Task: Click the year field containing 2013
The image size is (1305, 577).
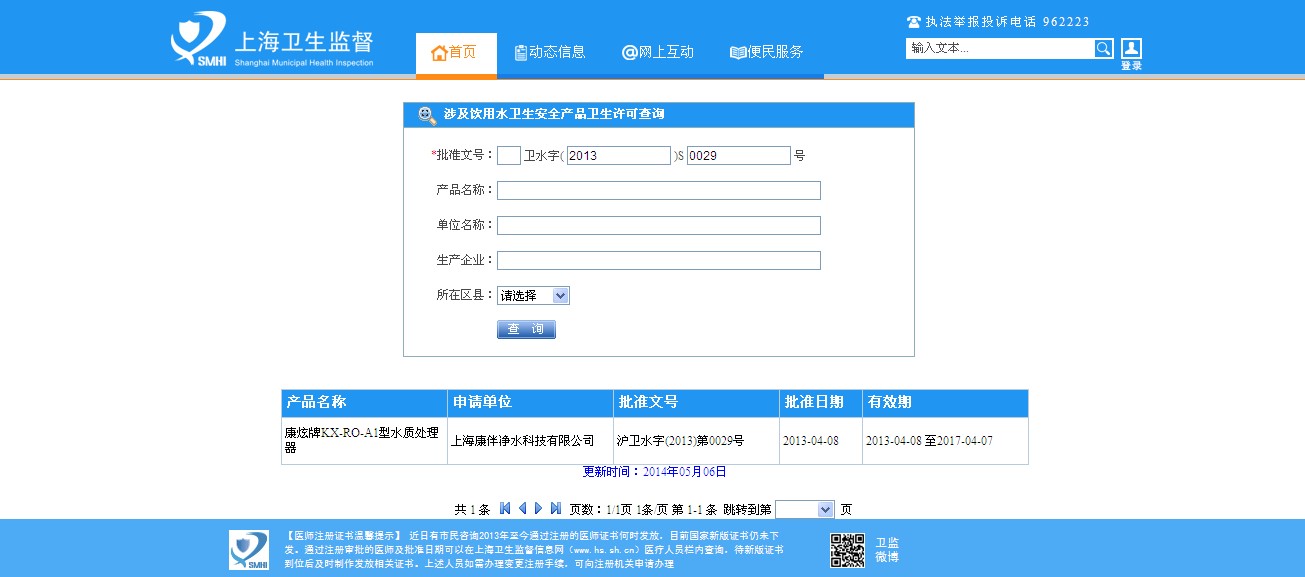Action: click(618, 155)
